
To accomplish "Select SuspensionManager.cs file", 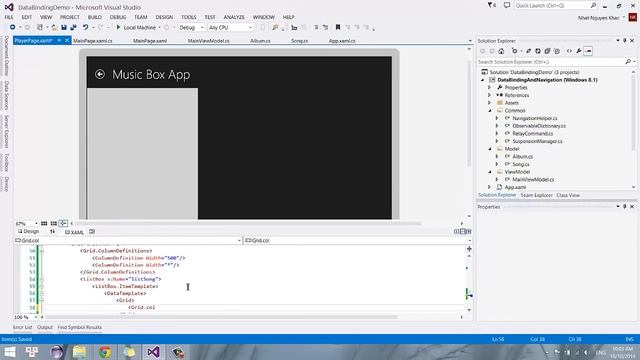I will [537, 141].
